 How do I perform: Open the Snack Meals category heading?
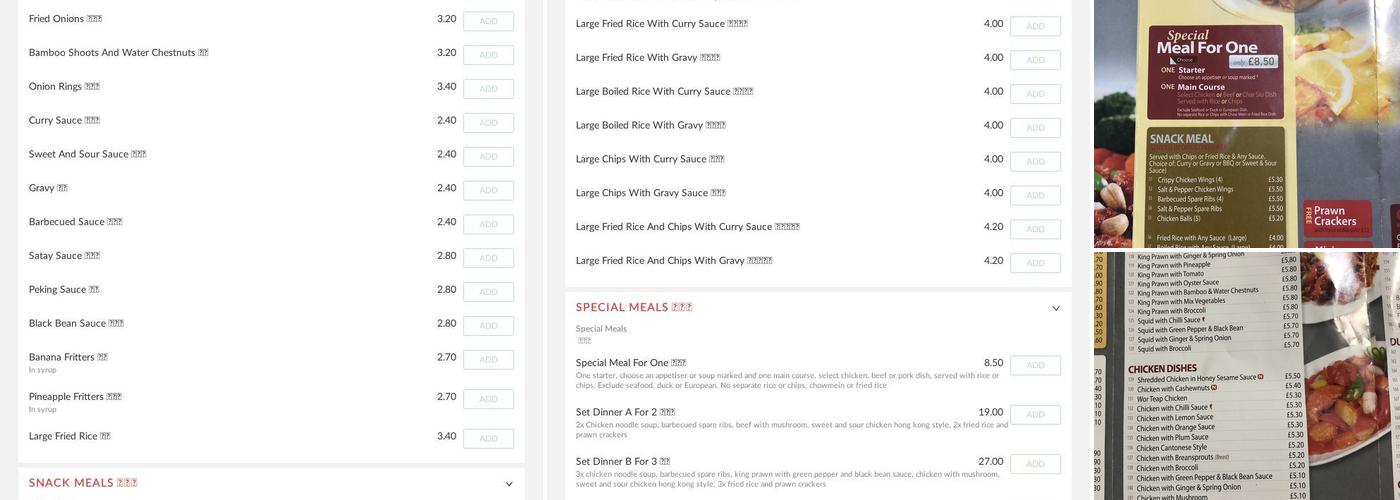(83, 483)
